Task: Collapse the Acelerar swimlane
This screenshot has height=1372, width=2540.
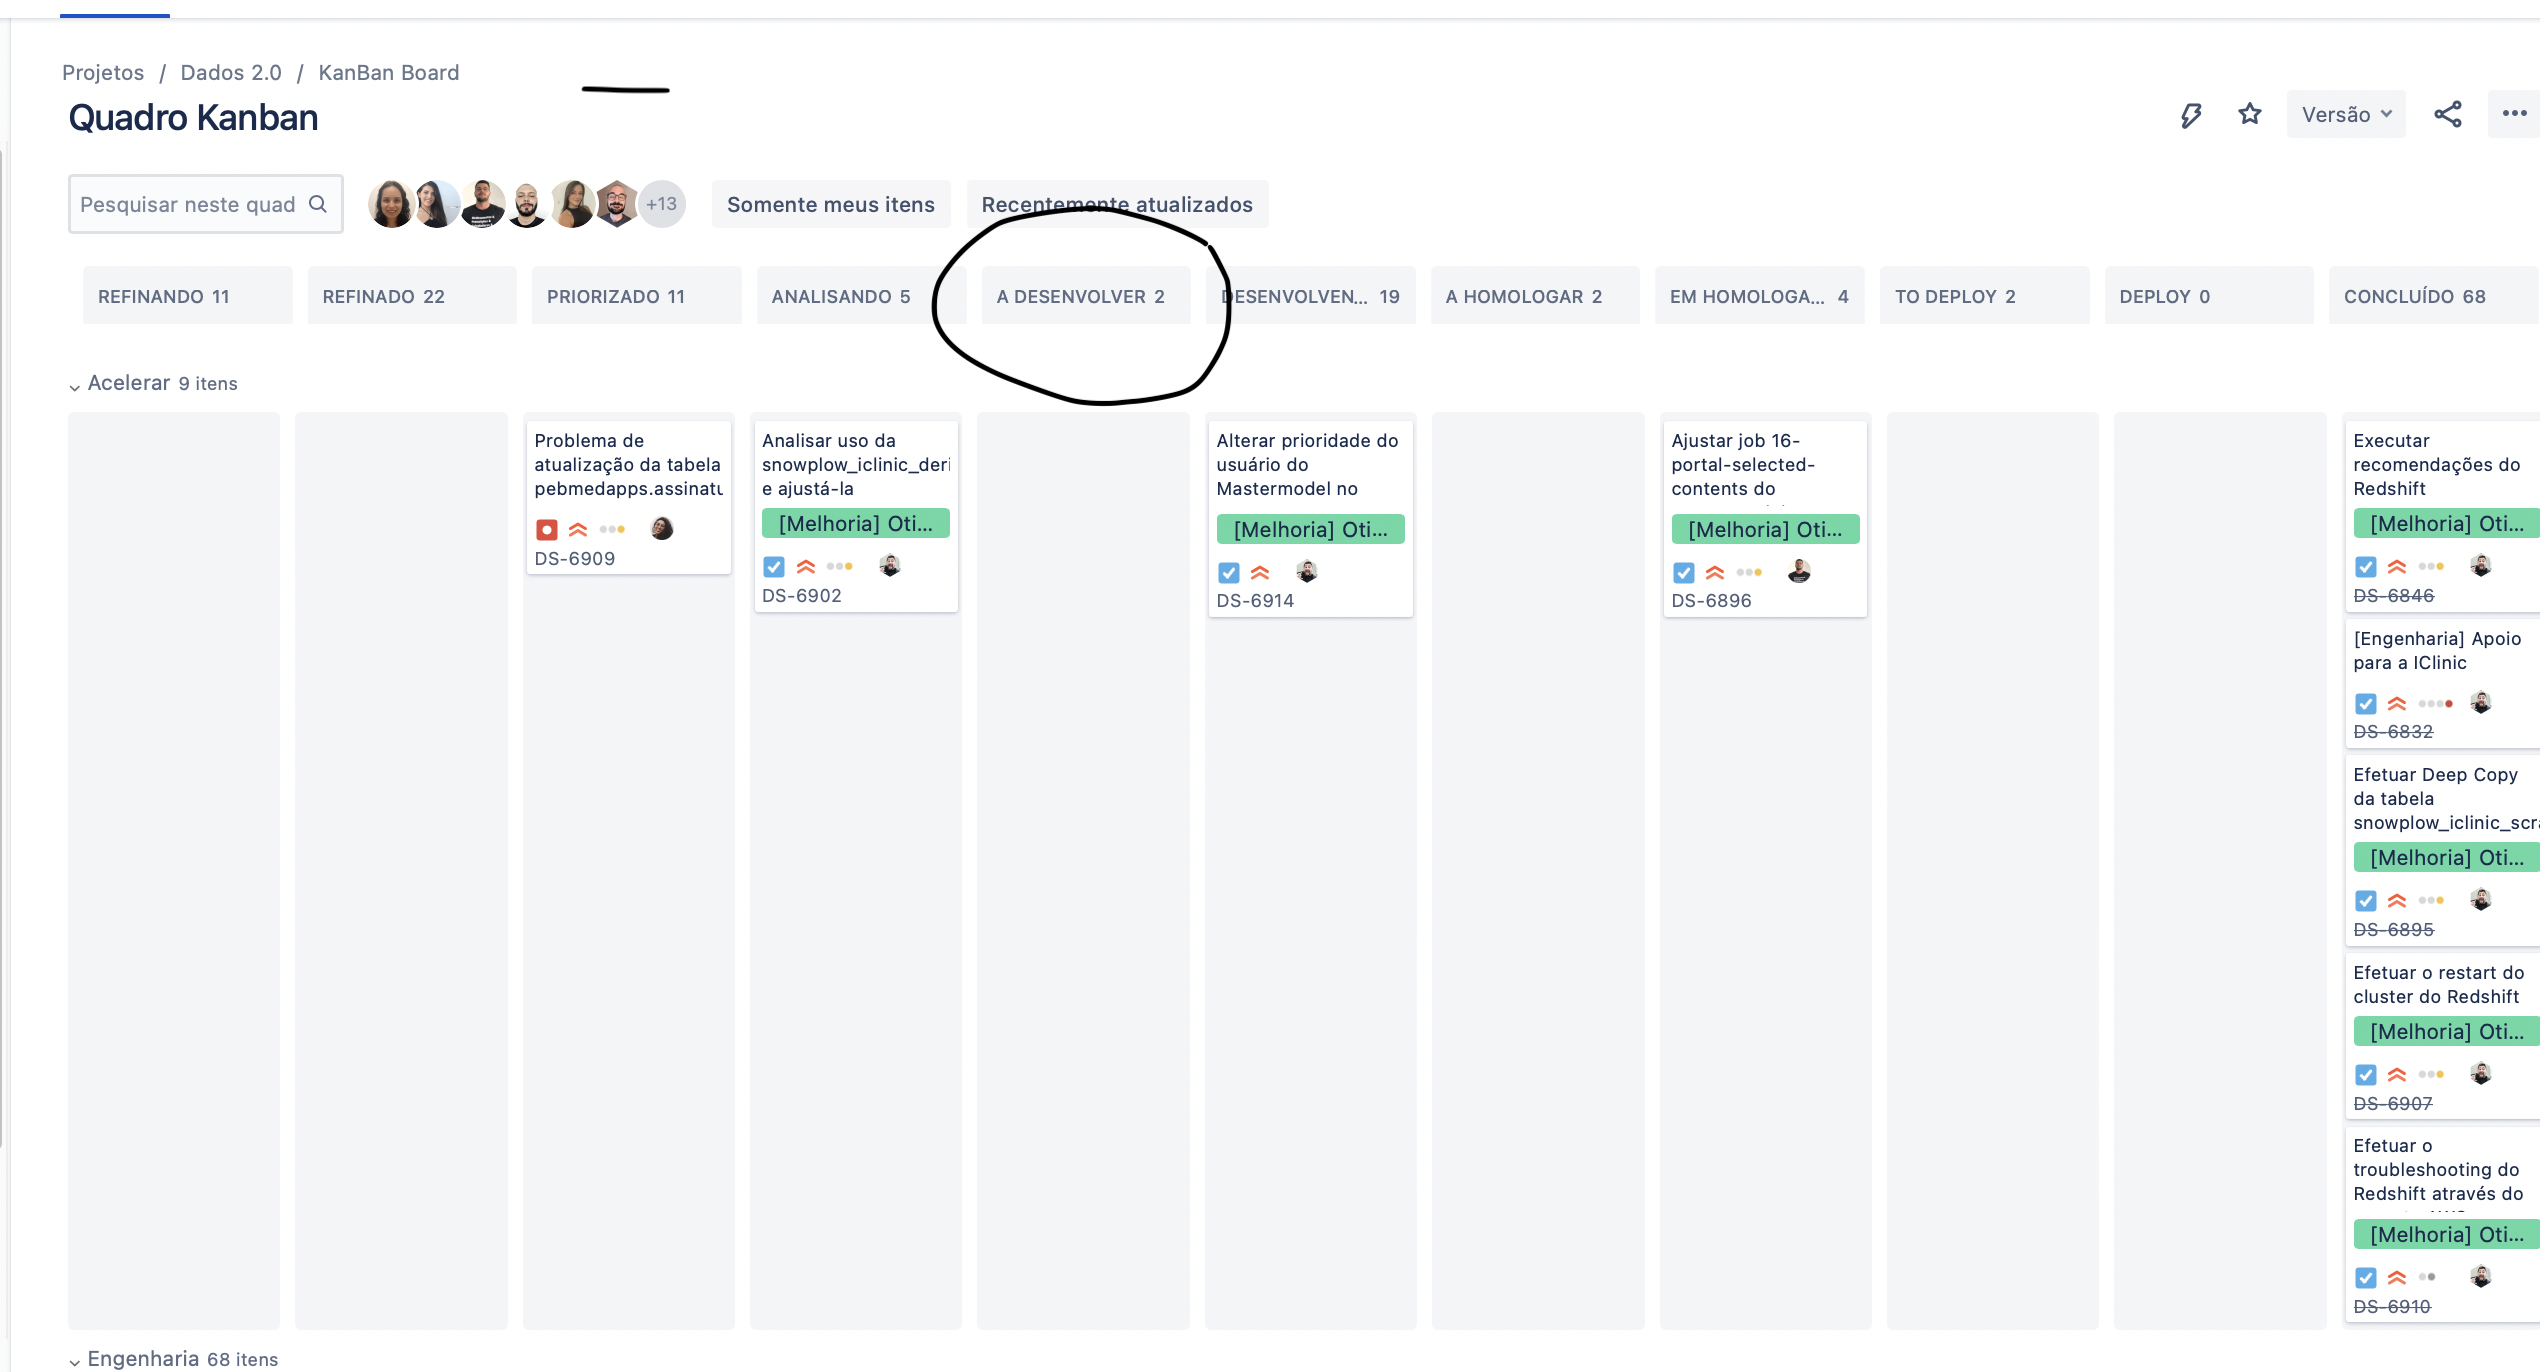Action: click(75, 386)
